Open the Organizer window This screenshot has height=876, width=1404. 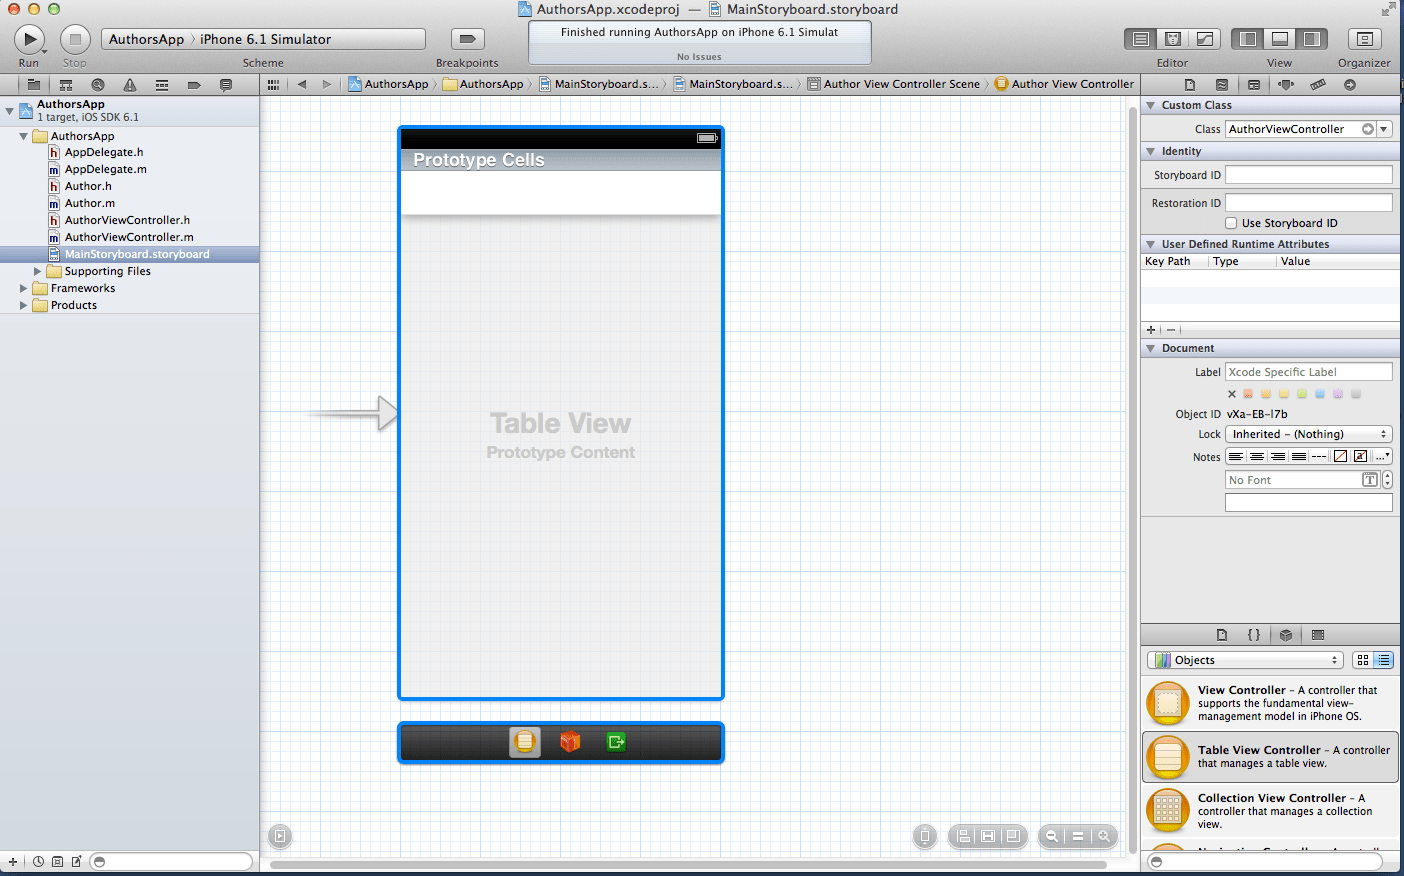click(x=1364, y=39)
